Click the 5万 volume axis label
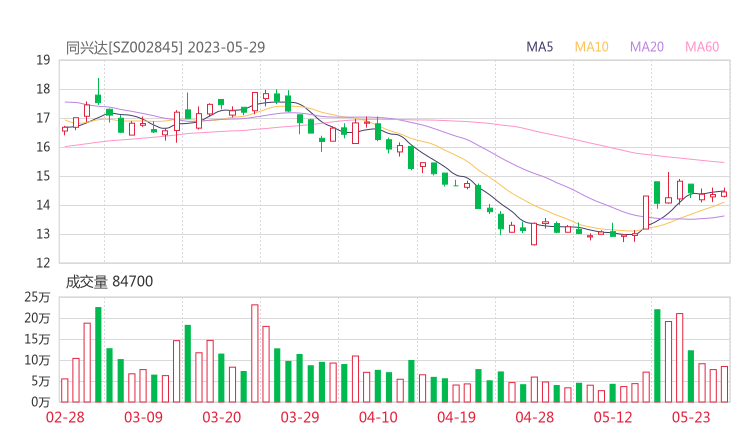The height and width of the screenshot is (440, 740). (x=41, y=381)
